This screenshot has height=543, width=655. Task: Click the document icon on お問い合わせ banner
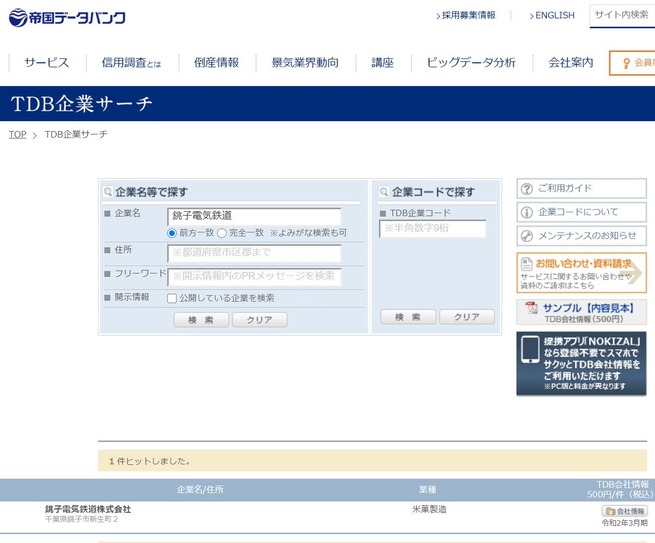pos(526,264)
